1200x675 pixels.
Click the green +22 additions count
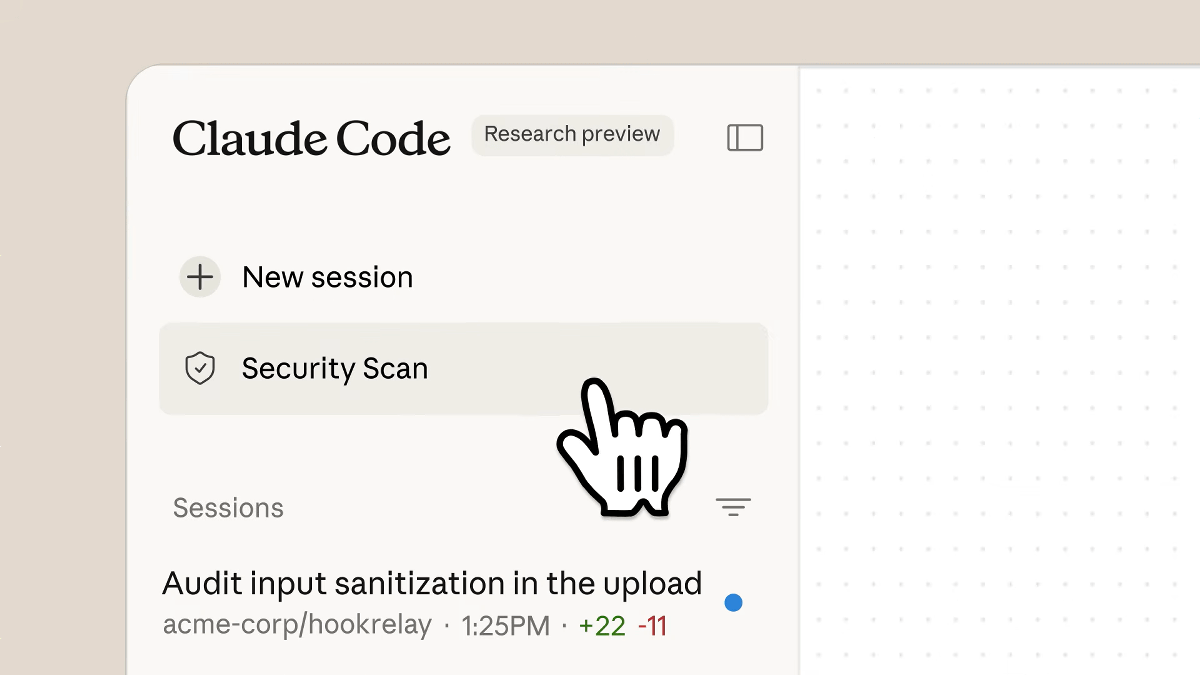click(602, 626)
